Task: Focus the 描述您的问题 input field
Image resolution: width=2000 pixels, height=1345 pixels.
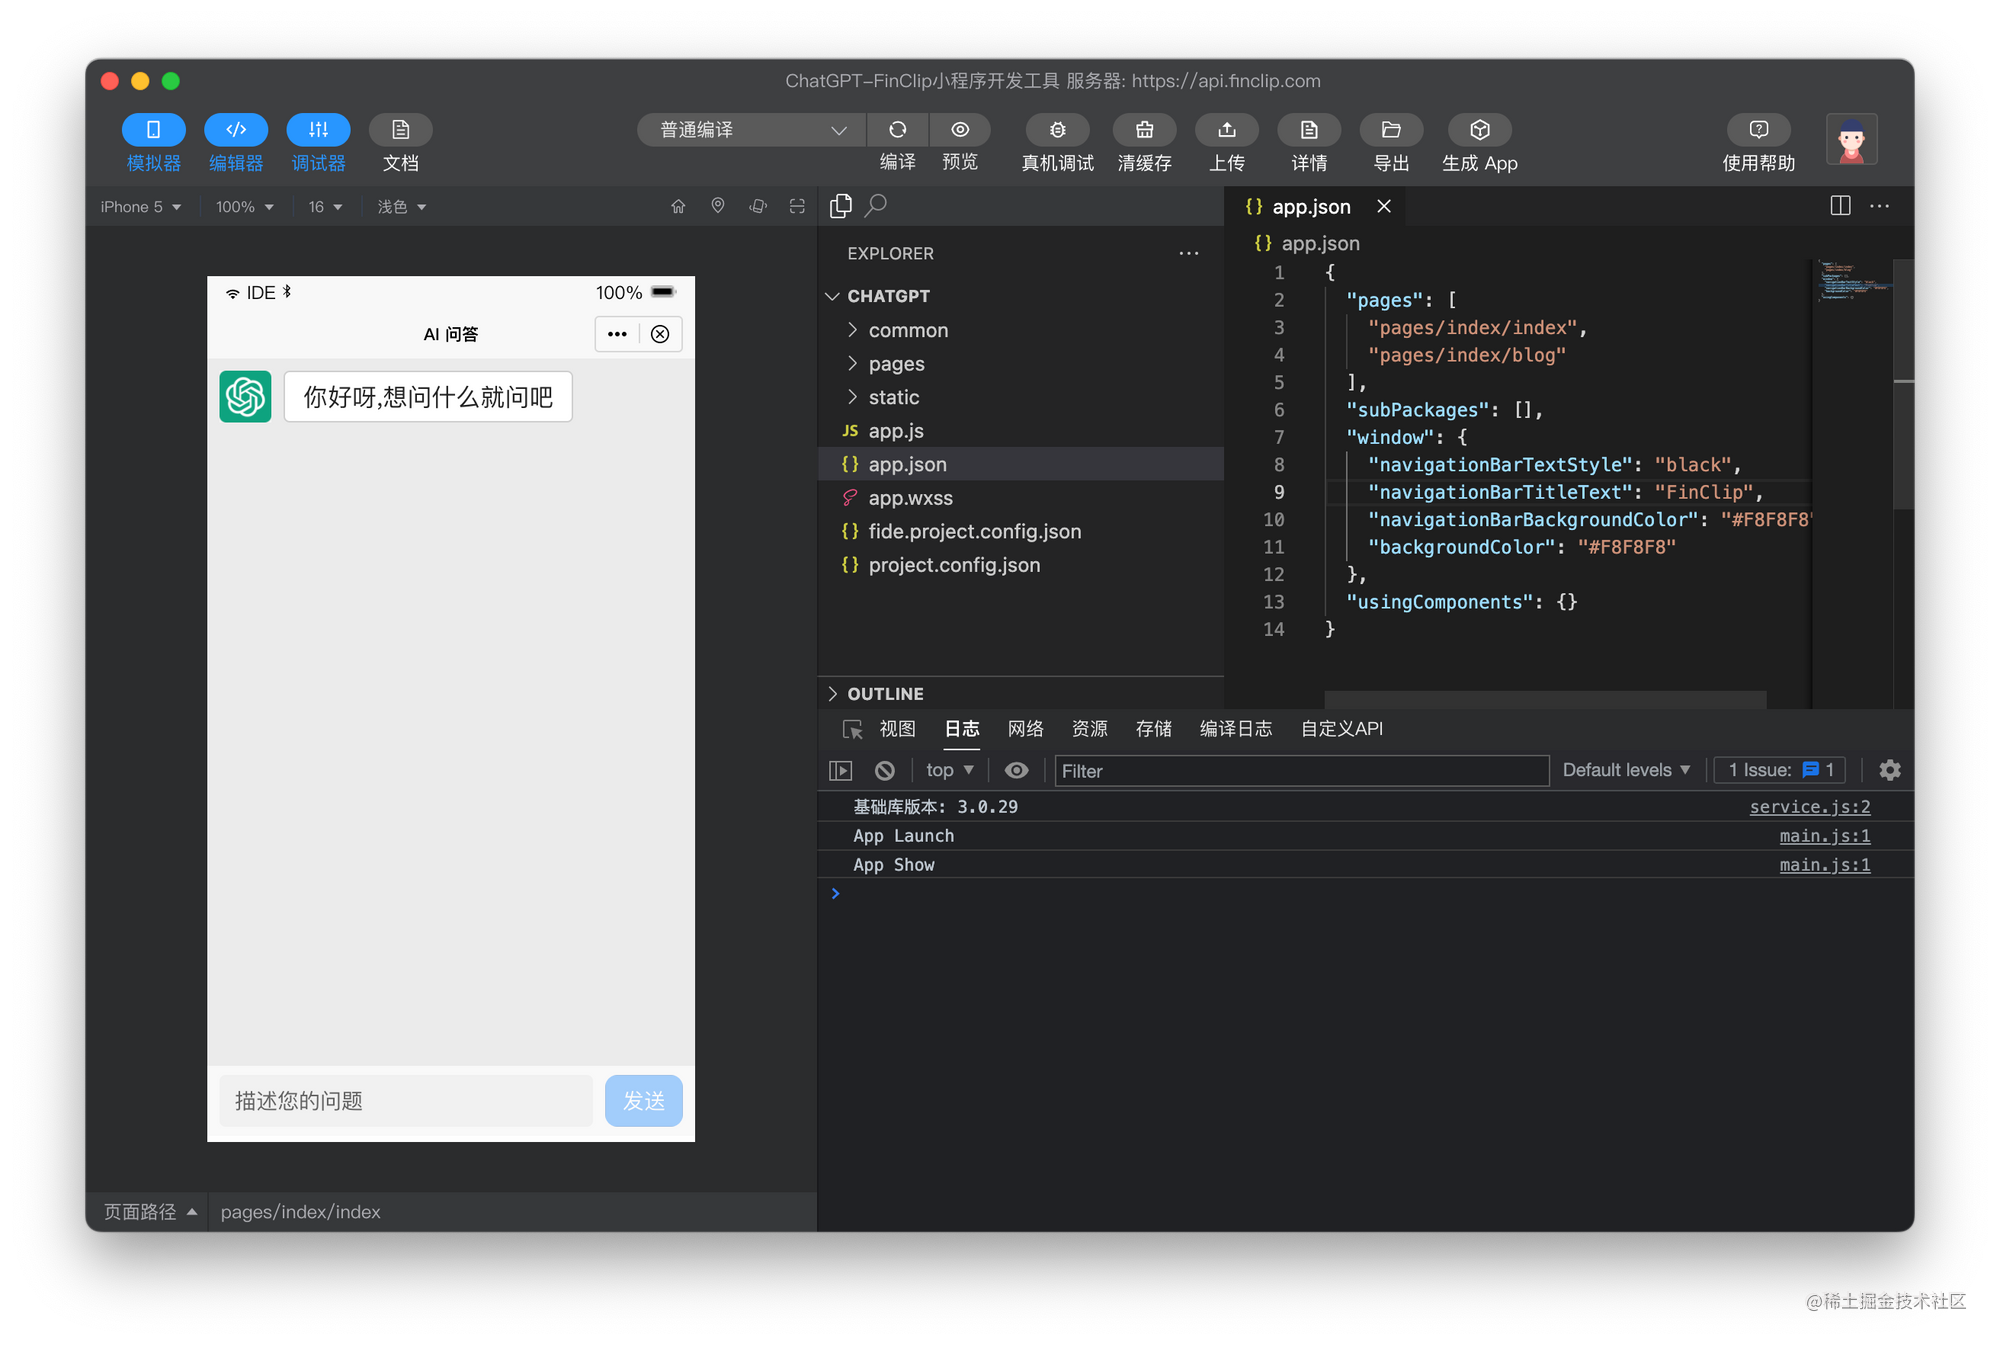Action: (406, 1101)
